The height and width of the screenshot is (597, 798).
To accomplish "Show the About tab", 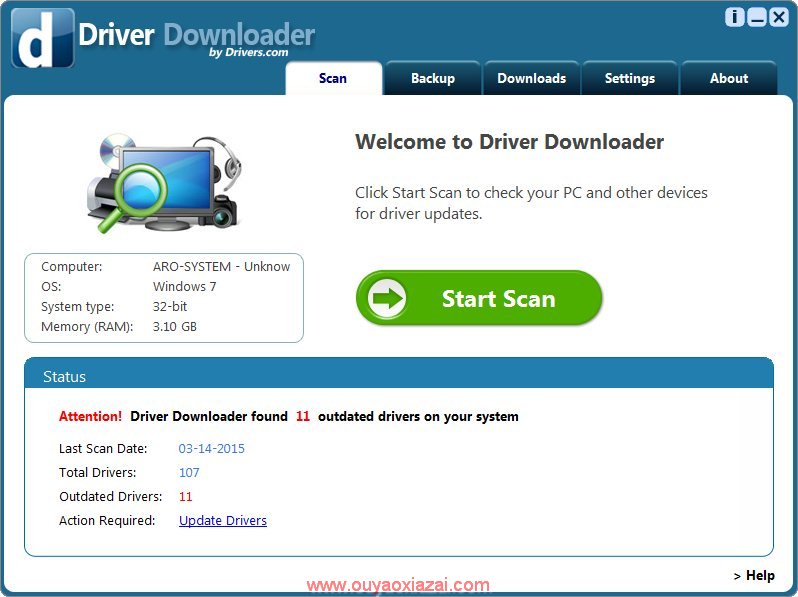I will click(x=729, y=78).
